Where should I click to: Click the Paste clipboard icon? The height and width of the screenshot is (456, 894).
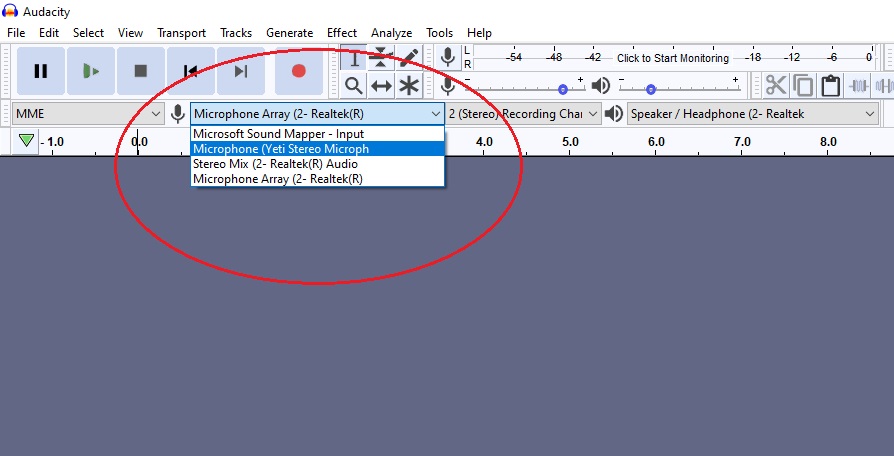click(x=831, y=86)
